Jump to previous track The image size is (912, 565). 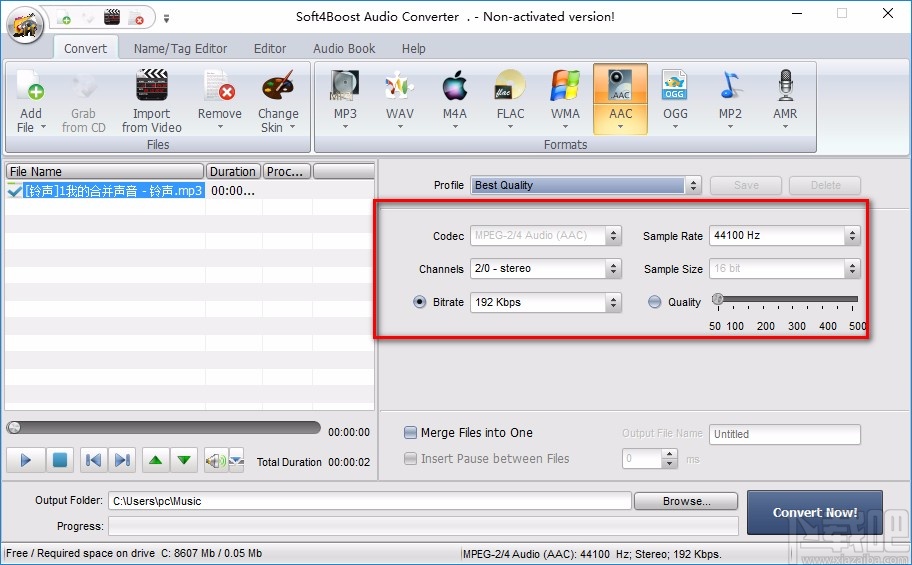tap(93, 460)
